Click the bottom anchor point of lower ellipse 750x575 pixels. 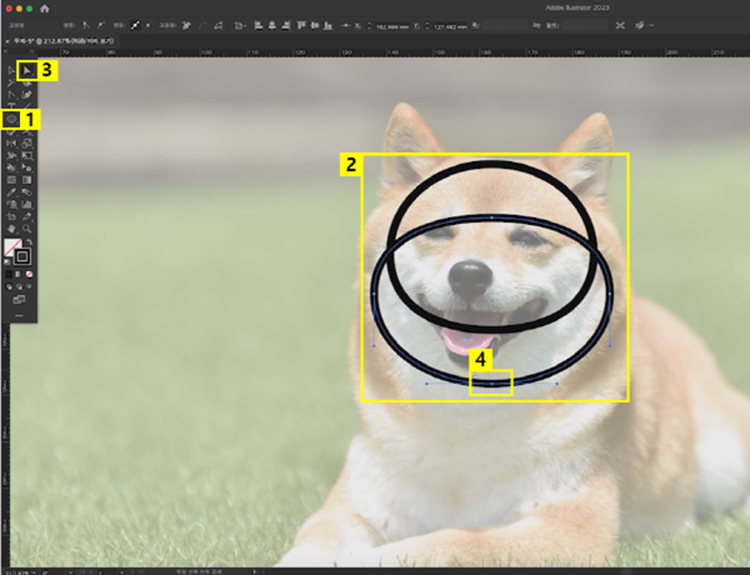pos(491,384)
